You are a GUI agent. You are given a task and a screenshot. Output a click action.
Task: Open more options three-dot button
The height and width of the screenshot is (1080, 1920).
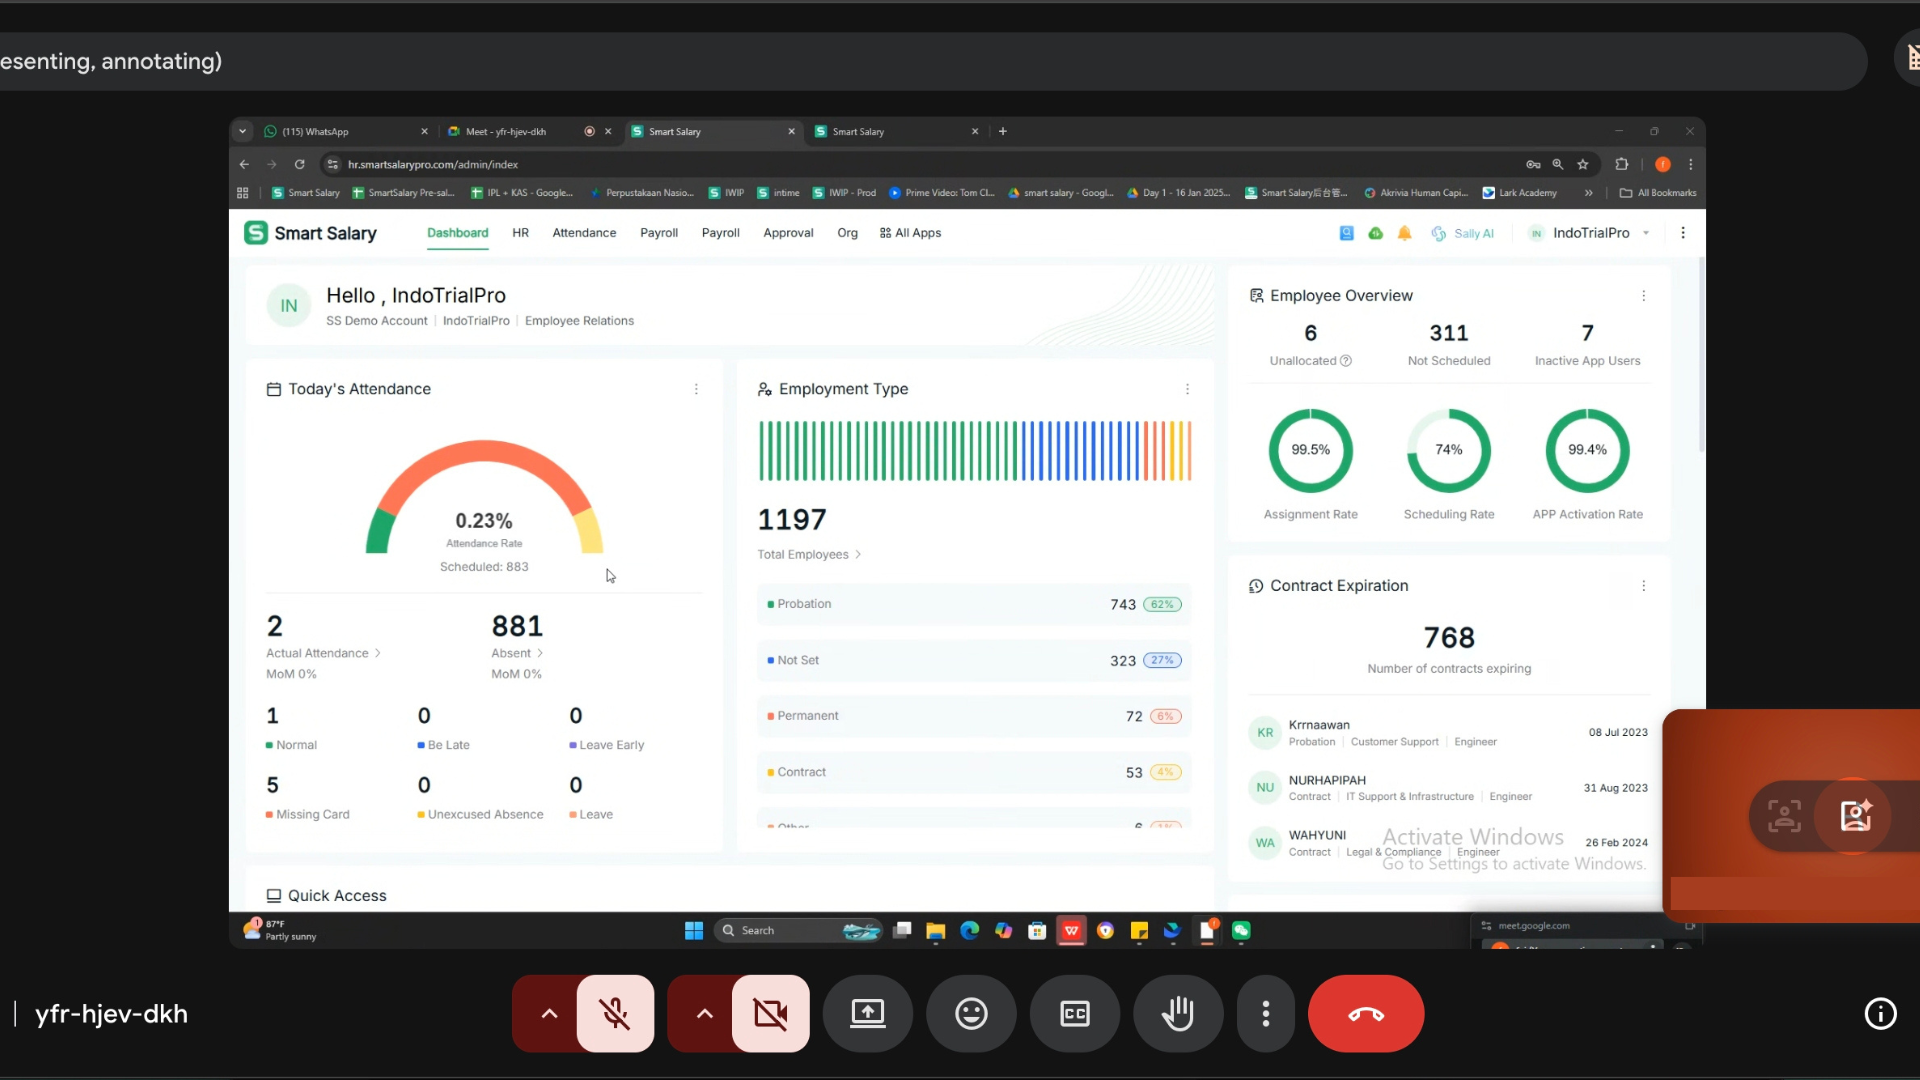[x=1265, y=1014]
